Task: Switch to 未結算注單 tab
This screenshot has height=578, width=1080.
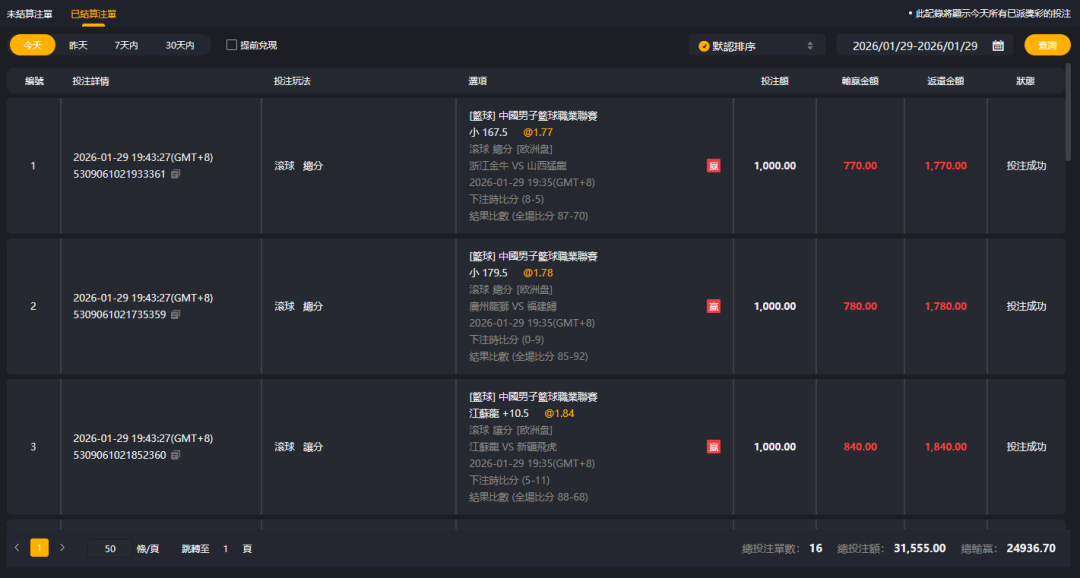Action: (x=29, y=14)
